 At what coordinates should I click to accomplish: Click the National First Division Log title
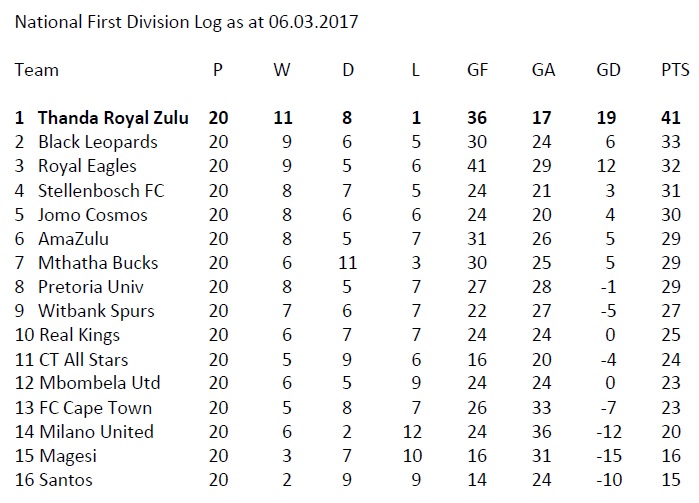(x=187, y=22)
